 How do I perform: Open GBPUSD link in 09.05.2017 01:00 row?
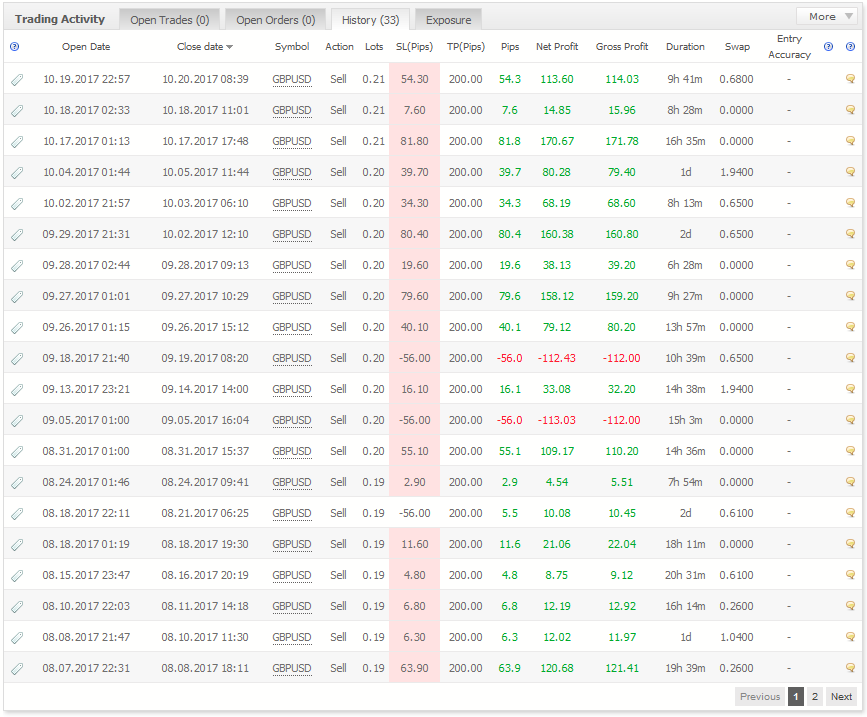[292, 420]
